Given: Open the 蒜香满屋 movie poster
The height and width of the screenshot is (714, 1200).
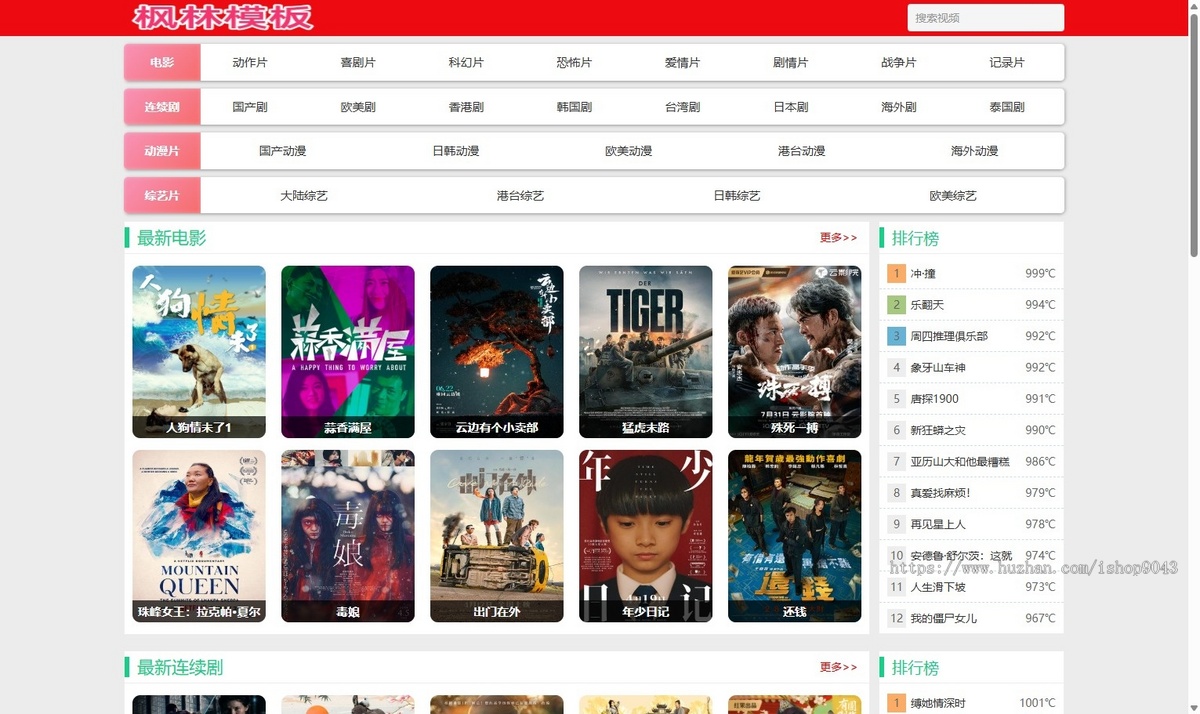Looking at the screenshot, I should coord(348,351).
